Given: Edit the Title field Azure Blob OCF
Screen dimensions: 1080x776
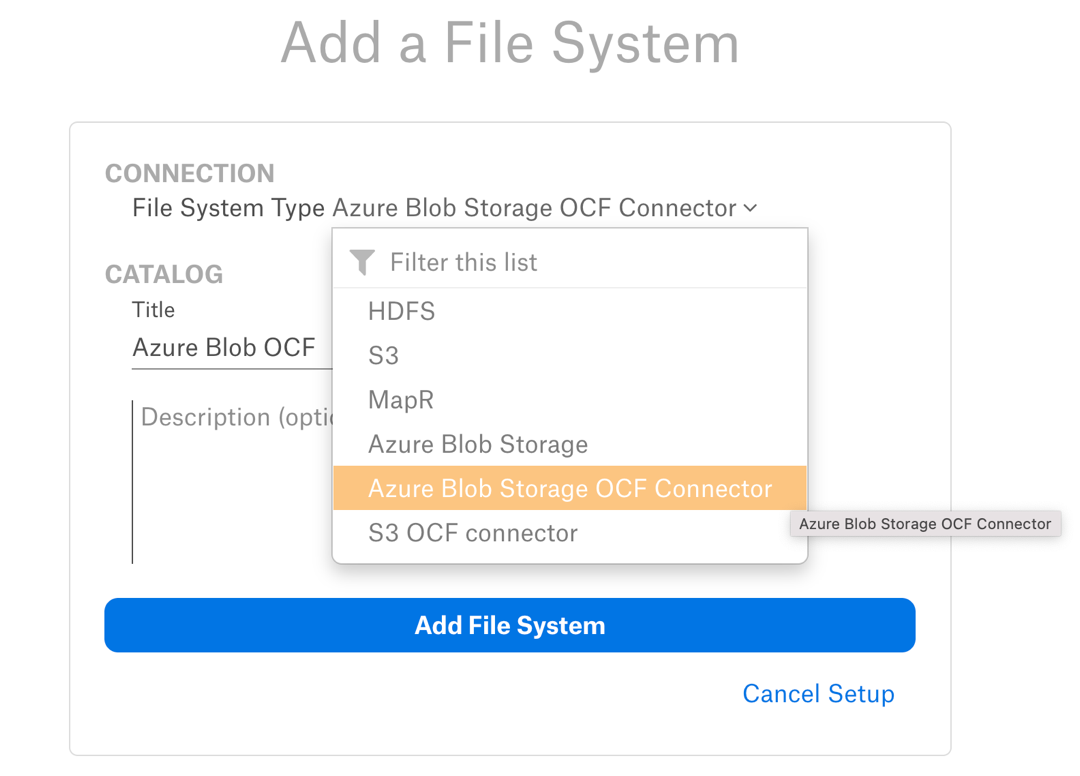Looking at the screenshot, I should coord(231,348).
